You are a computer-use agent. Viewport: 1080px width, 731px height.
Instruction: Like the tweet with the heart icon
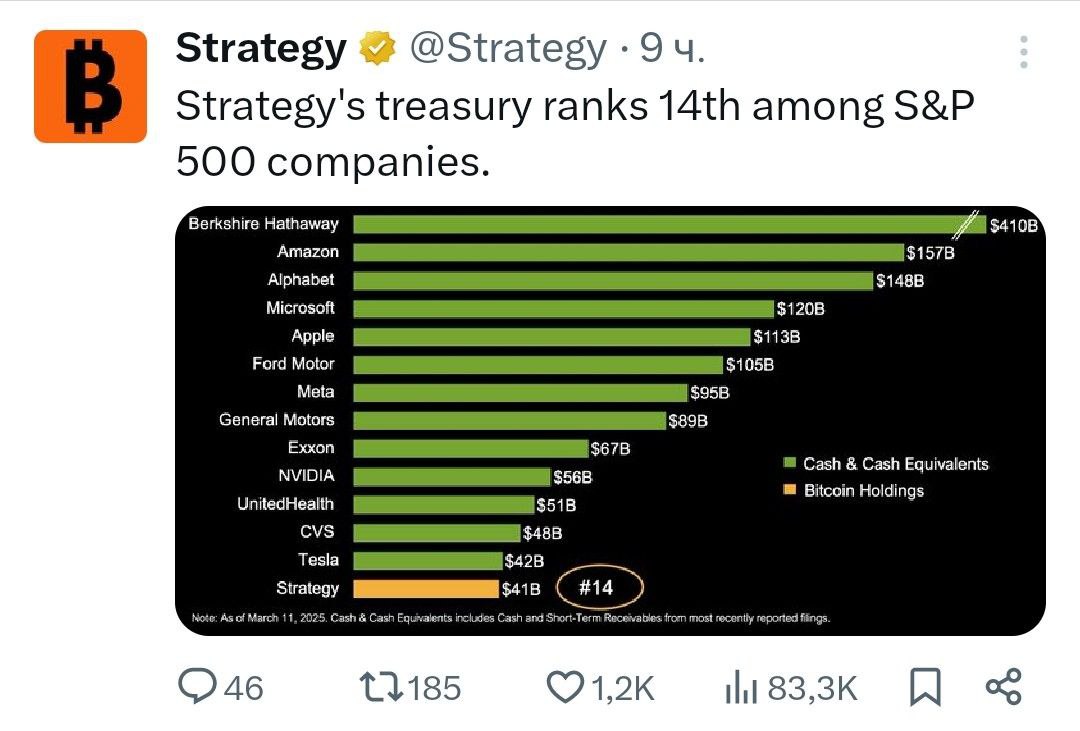[x=565, y=688]
